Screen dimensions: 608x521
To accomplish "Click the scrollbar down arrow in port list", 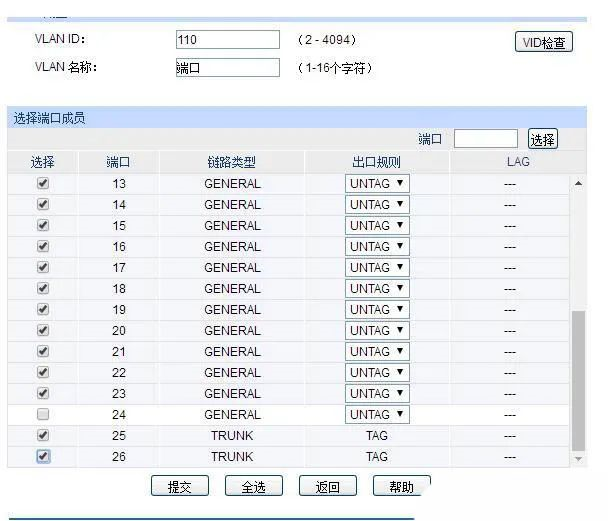I will click(x=578, y=459).
